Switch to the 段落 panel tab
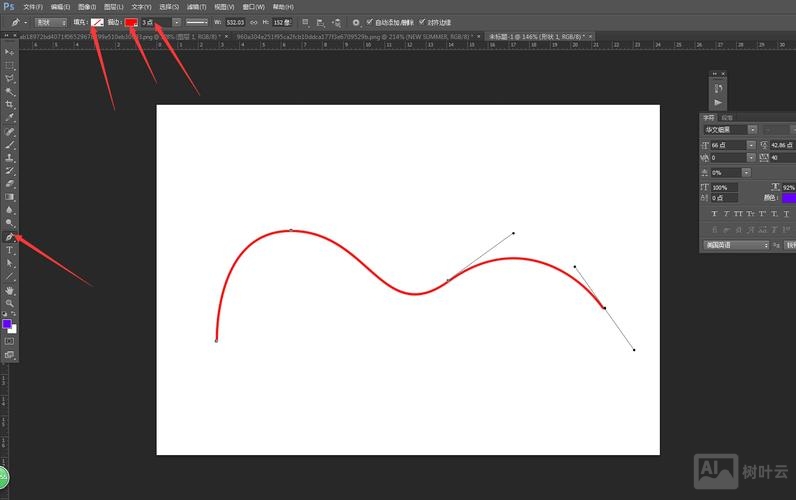 click(x=727, y=117)
